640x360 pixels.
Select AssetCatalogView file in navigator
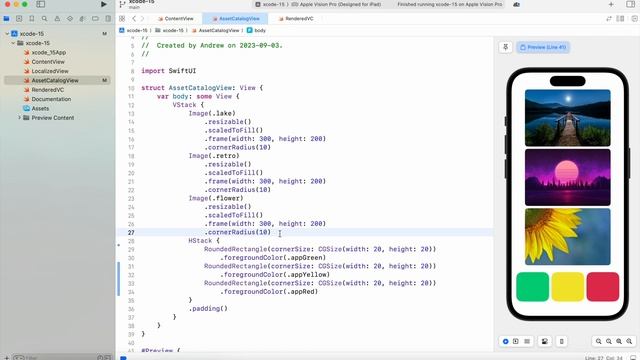pos(57,80)
